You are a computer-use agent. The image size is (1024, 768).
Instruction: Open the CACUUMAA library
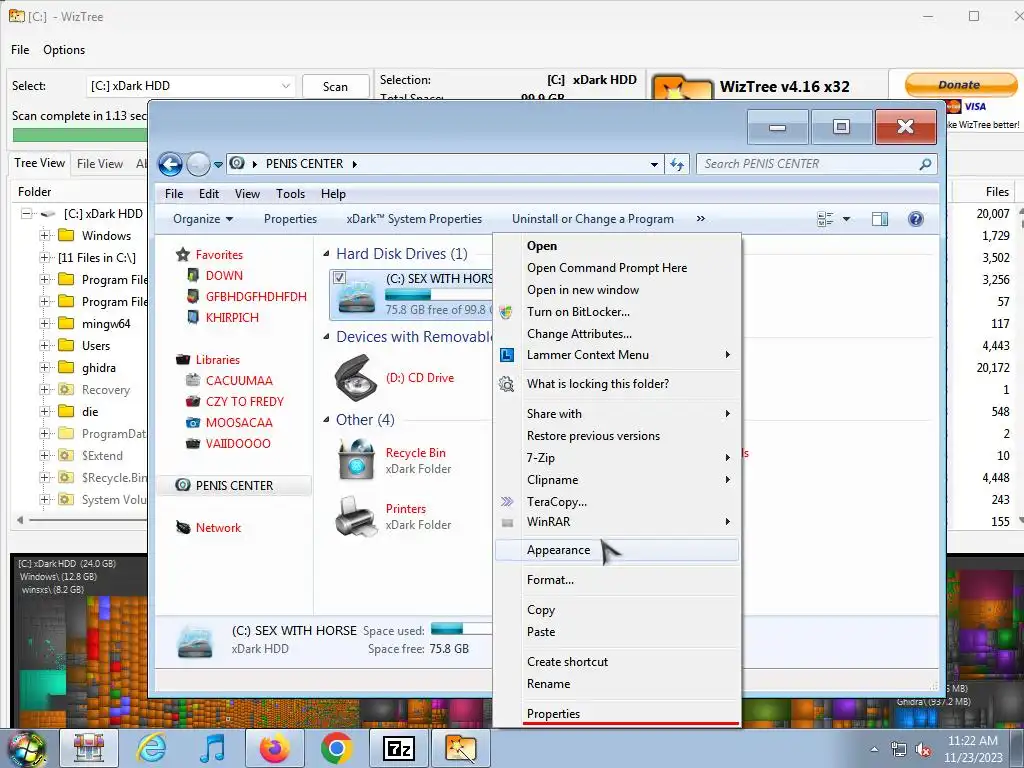239,381
